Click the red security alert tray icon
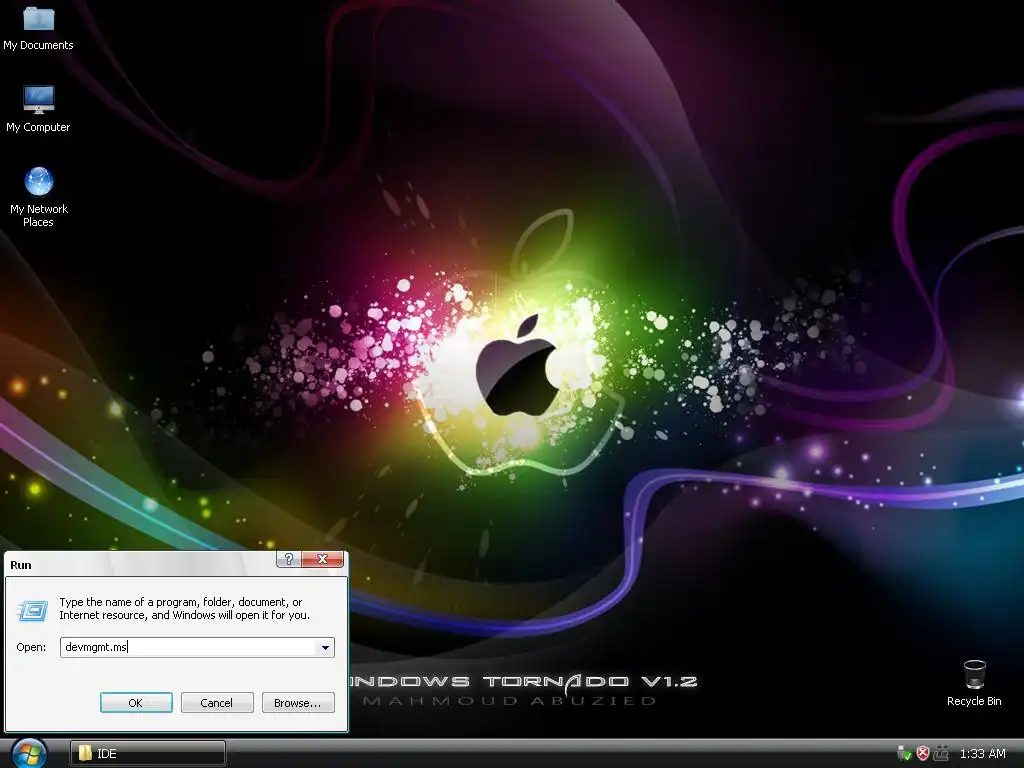The image size is (1024, 768). click(923, 754)
